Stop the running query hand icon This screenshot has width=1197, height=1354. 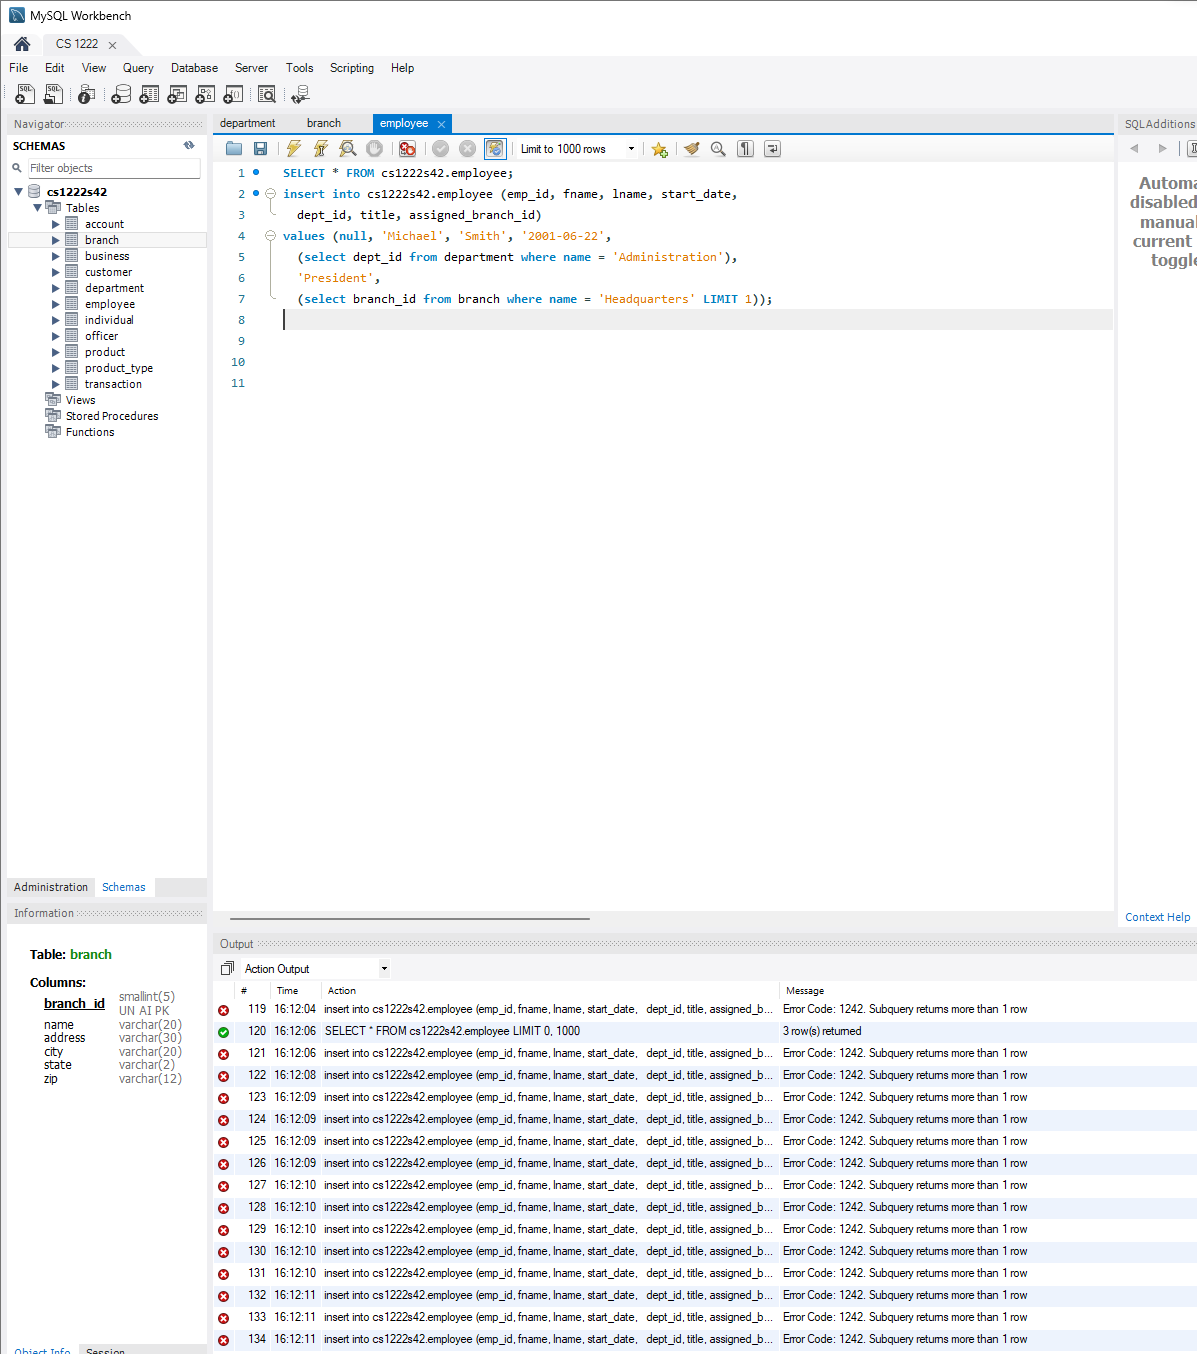pyautogui.click(x=374, y=149)
